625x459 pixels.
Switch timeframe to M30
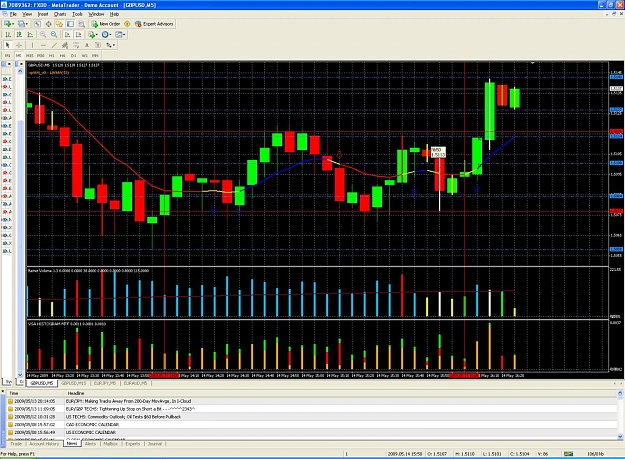[41, 56]
